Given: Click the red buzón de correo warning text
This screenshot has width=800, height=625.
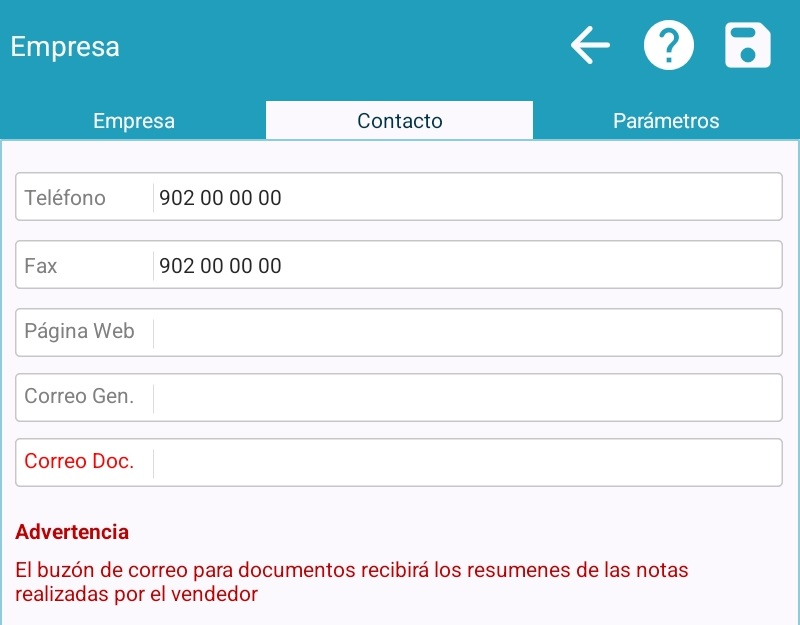Looking at the screenshot, I should pos(350,582).
